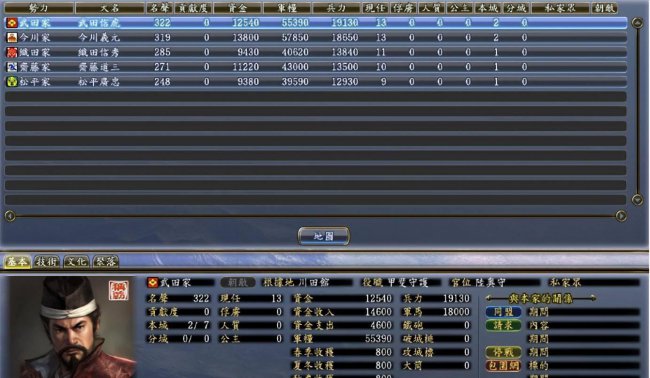The image size is (650, 378).
Task: Click the 資金支出 4600 field
Action: point(342,325)
